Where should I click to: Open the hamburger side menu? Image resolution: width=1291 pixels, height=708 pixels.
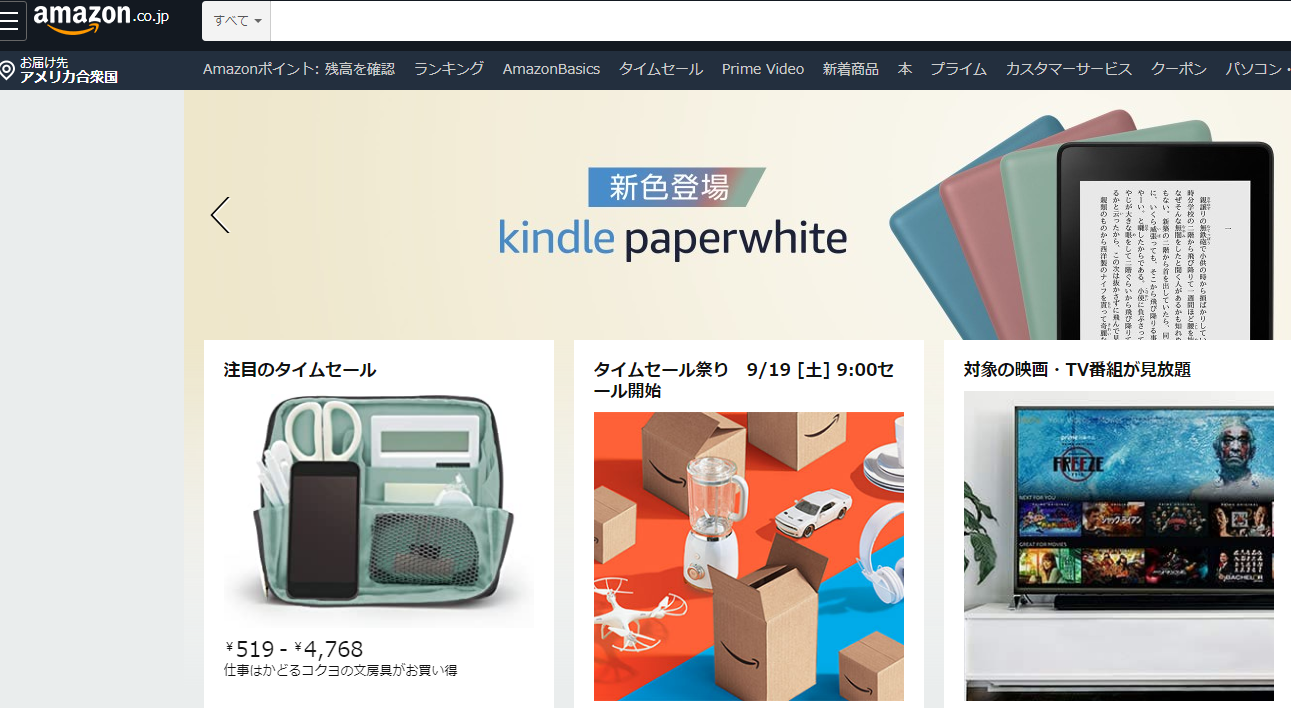10,21
